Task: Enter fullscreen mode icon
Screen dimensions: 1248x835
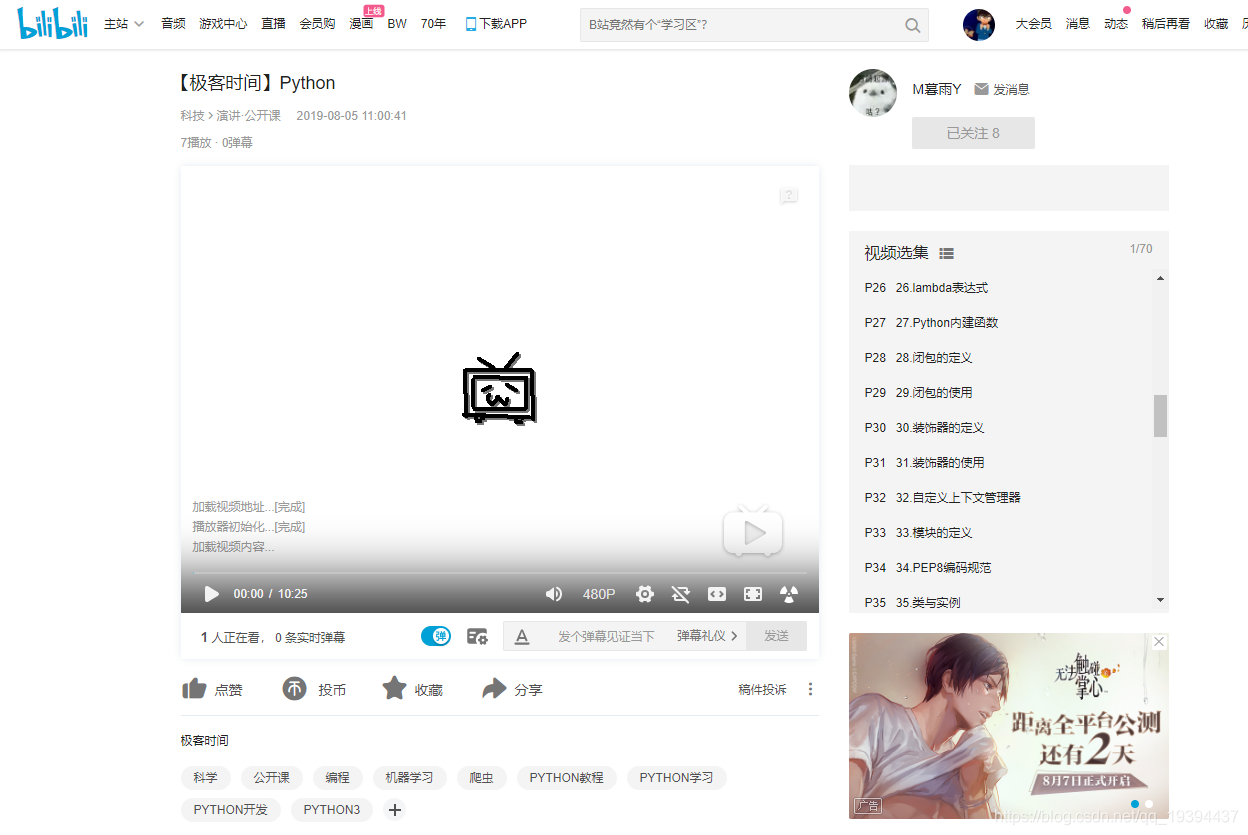Action: (753, 594)
